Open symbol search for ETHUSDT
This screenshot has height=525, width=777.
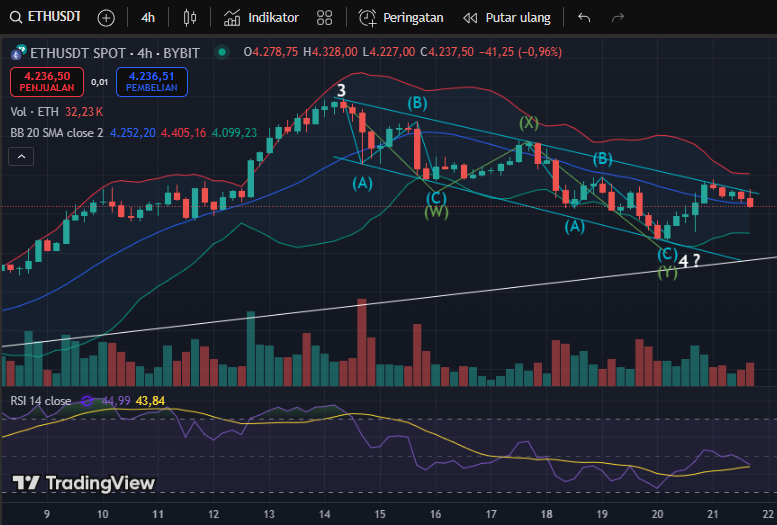pyautogui.click(x=45, y=17)
